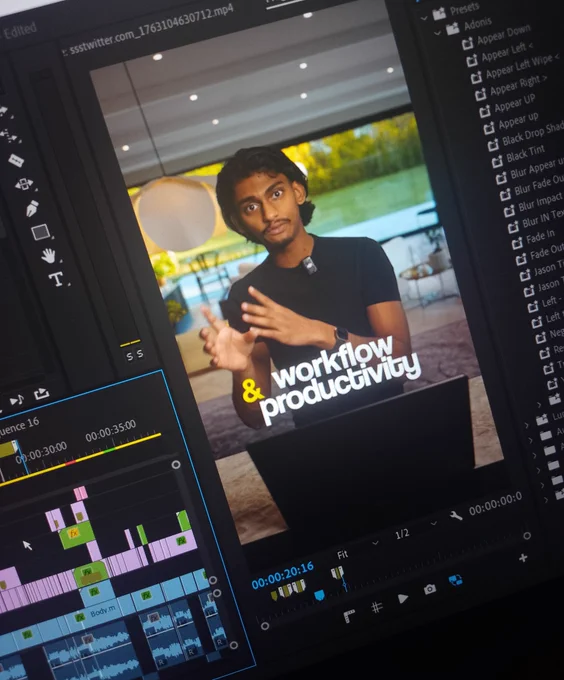Select the Type tool
Viewport: 564px width, 680px height.
[57, 279]
